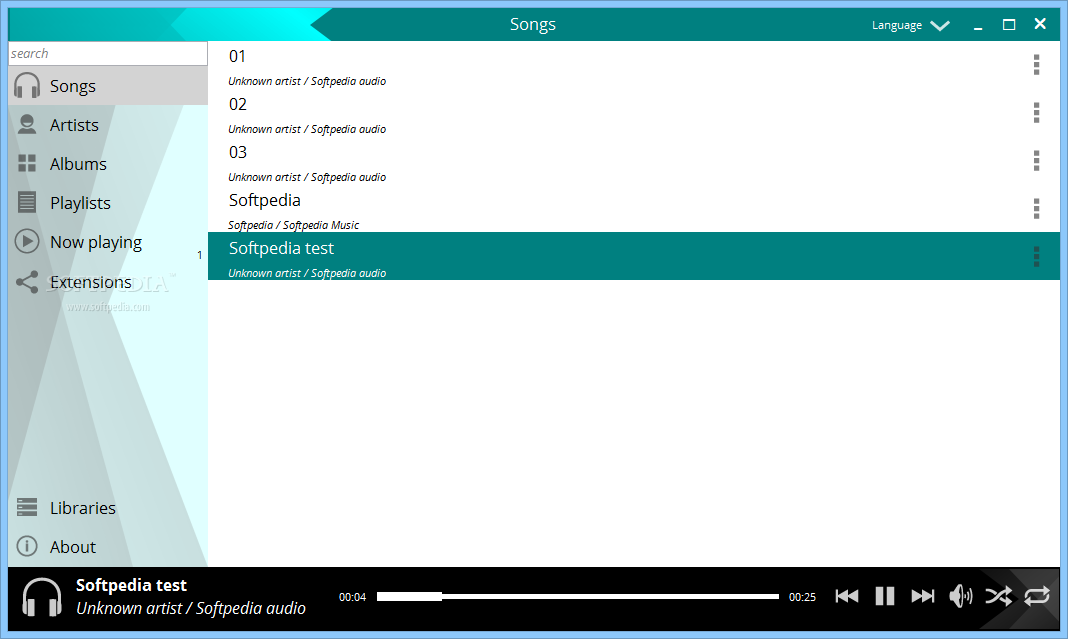Open the Artists section label
1068x639 pixels.
point(74,125)
